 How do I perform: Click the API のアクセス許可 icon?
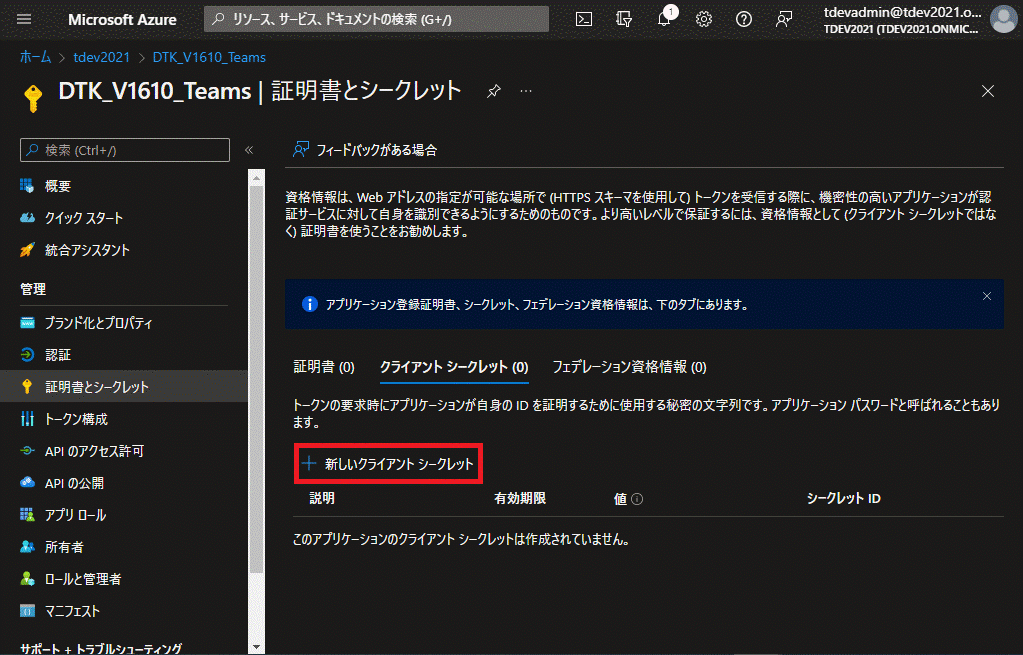pyautogui.click(x=27, y=451)
